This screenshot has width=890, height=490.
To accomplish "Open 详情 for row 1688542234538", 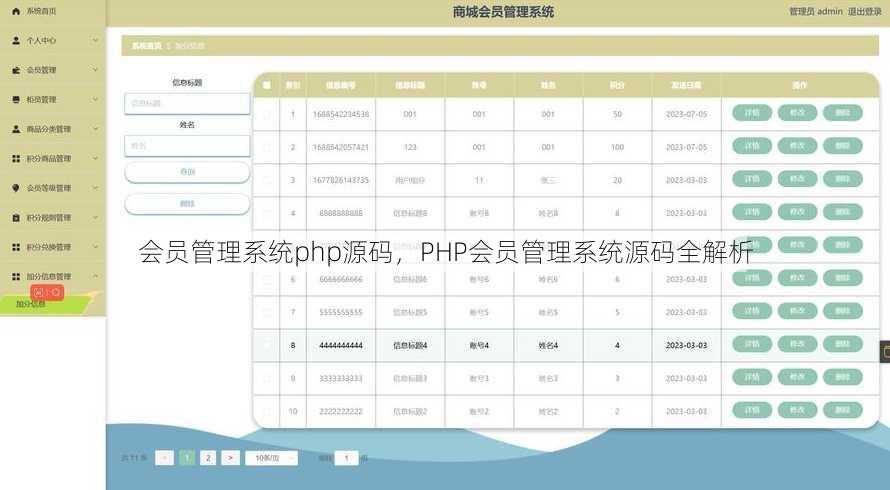I will [752, 113].
